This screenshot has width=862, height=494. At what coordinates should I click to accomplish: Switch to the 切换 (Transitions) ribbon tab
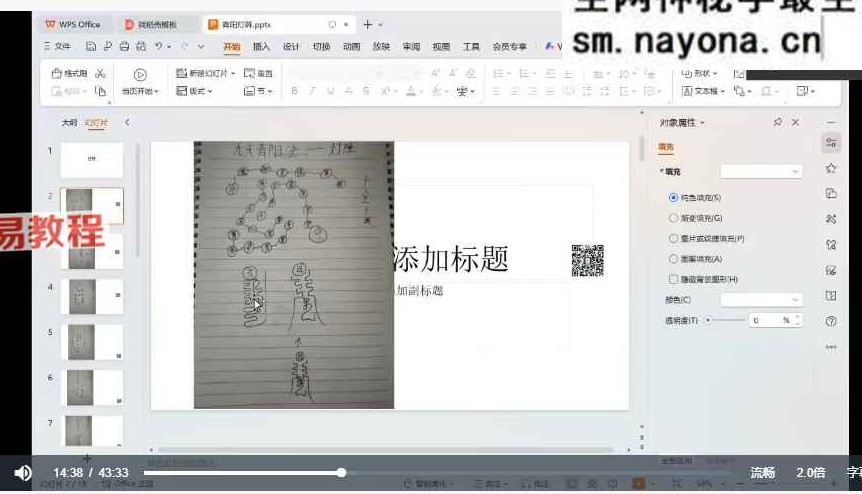pyautogui.click(x=321, y=47)
